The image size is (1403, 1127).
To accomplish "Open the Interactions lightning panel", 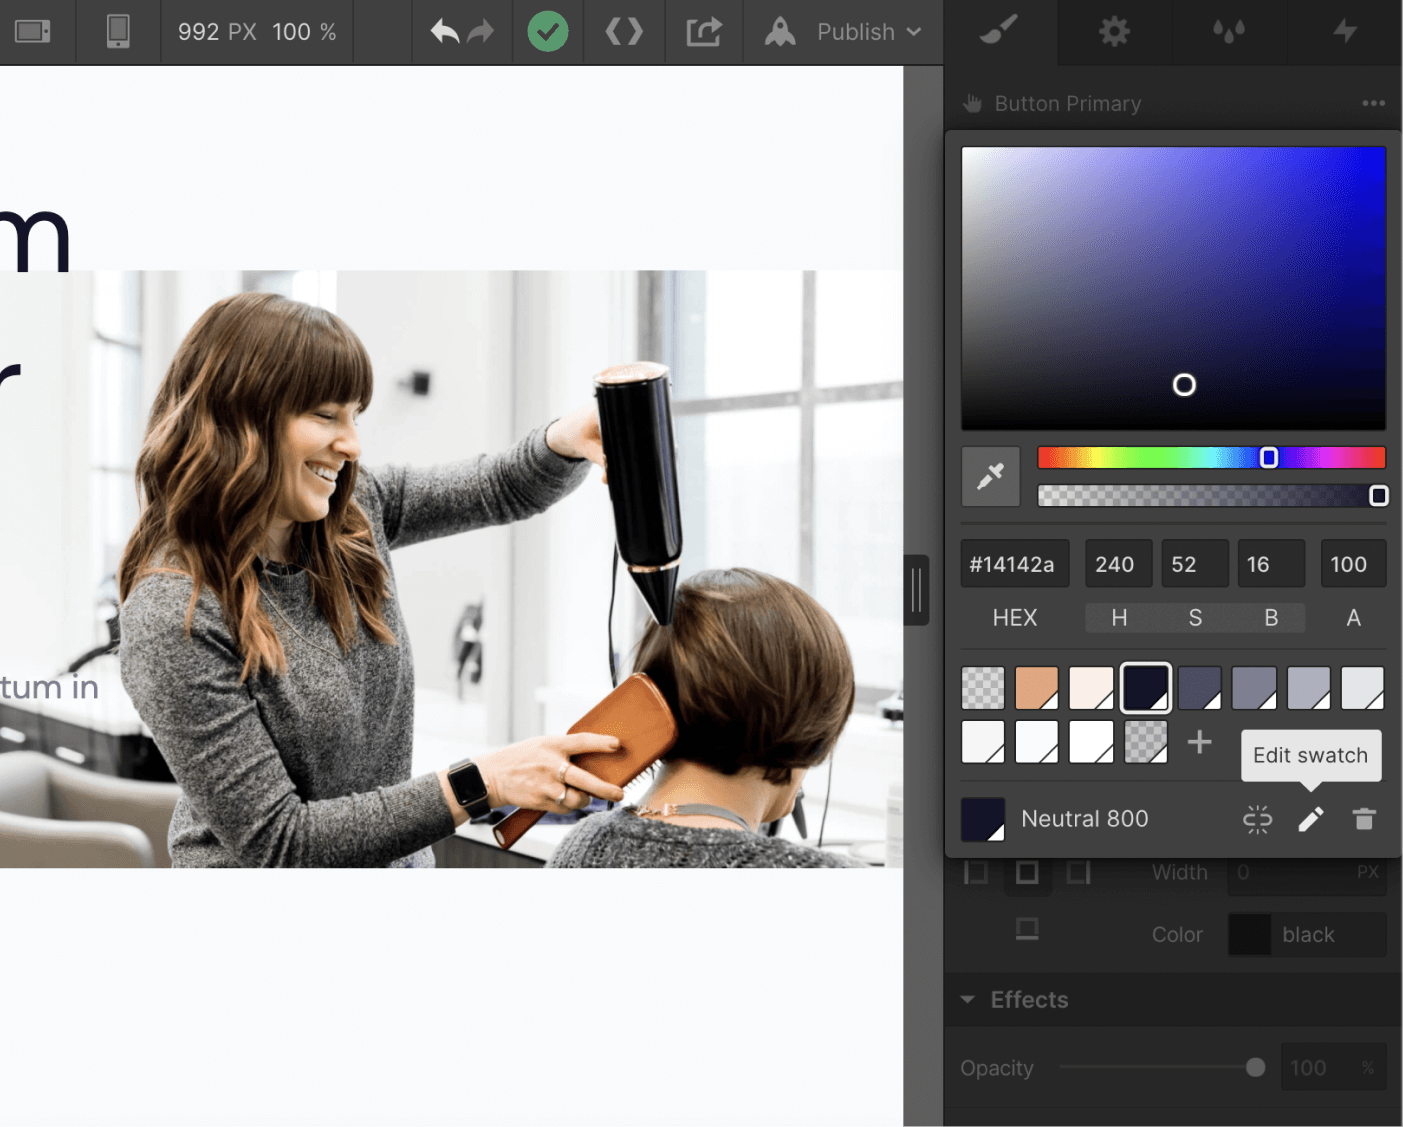I will point(1343,31).
